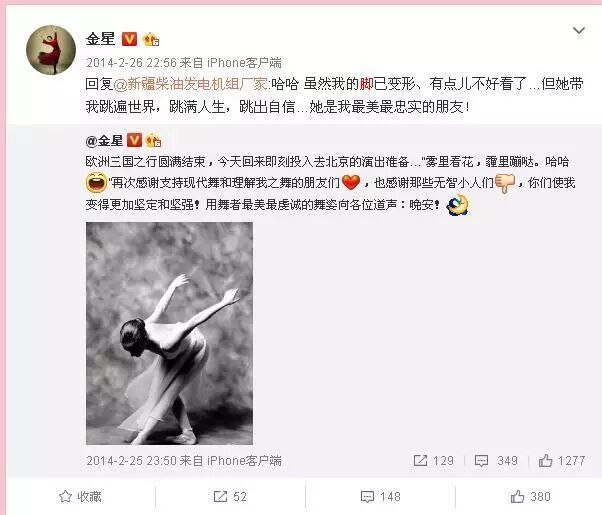
Task: Repost this post showing 52 shares
Action: tap(230, 497)
